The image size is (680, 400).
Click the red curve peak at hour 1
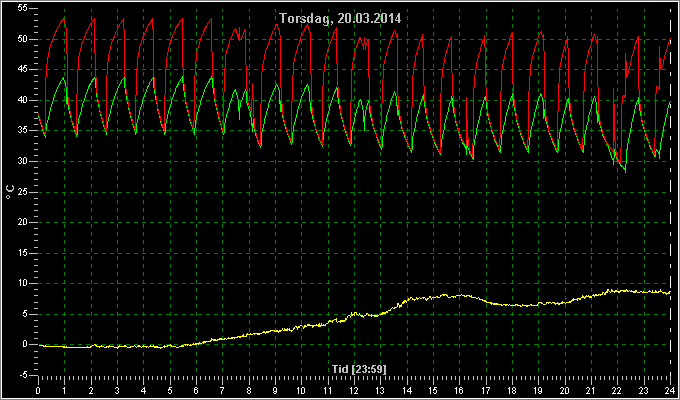[64, 19]
